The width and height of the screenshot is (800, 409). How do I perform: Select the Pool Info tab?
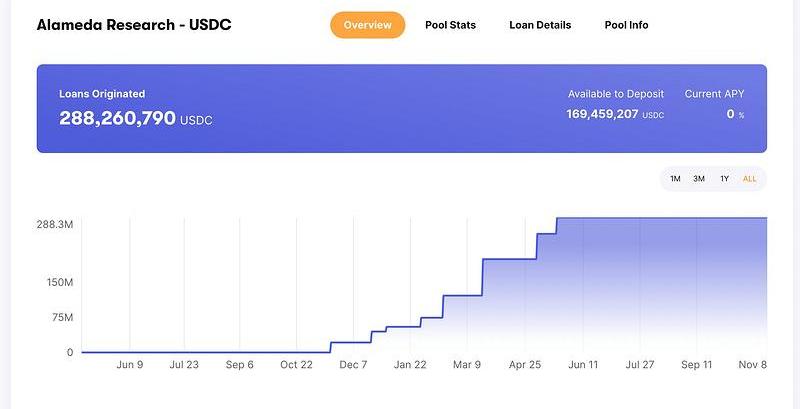[626, 25]
